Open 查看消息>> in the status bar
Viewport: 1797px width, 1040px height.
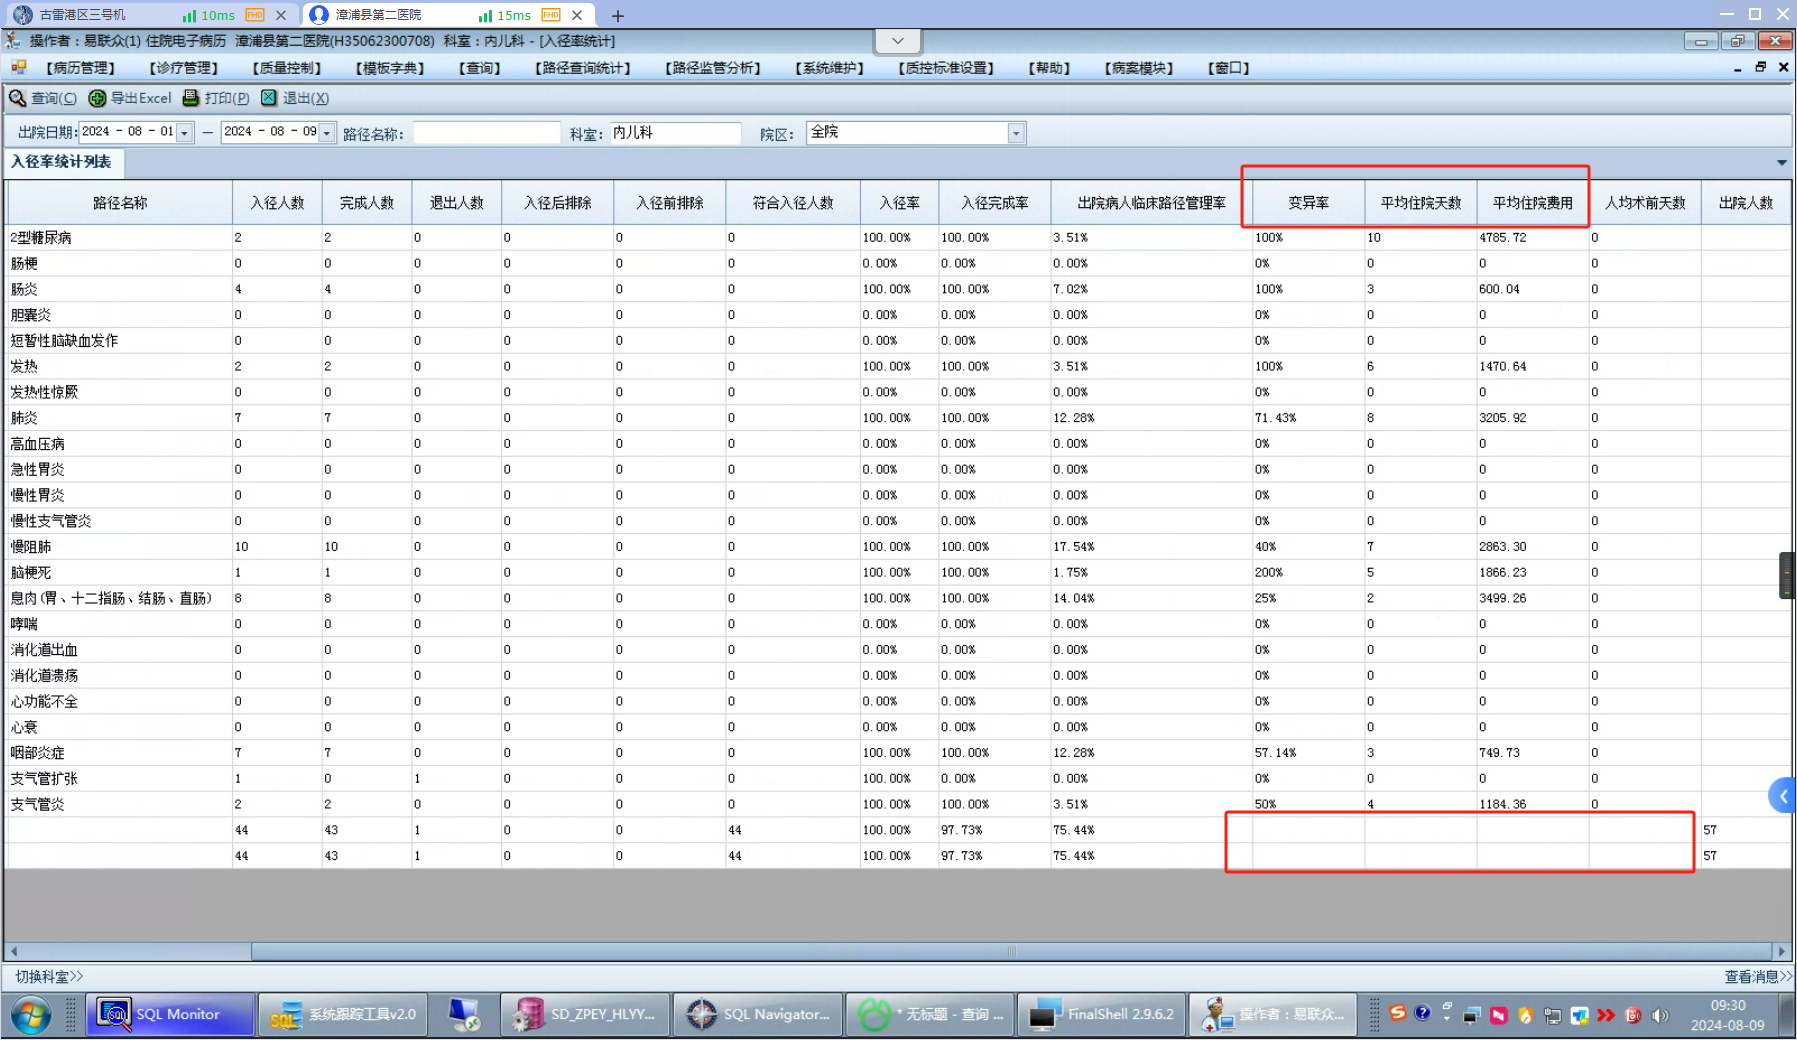[1757, 977]
